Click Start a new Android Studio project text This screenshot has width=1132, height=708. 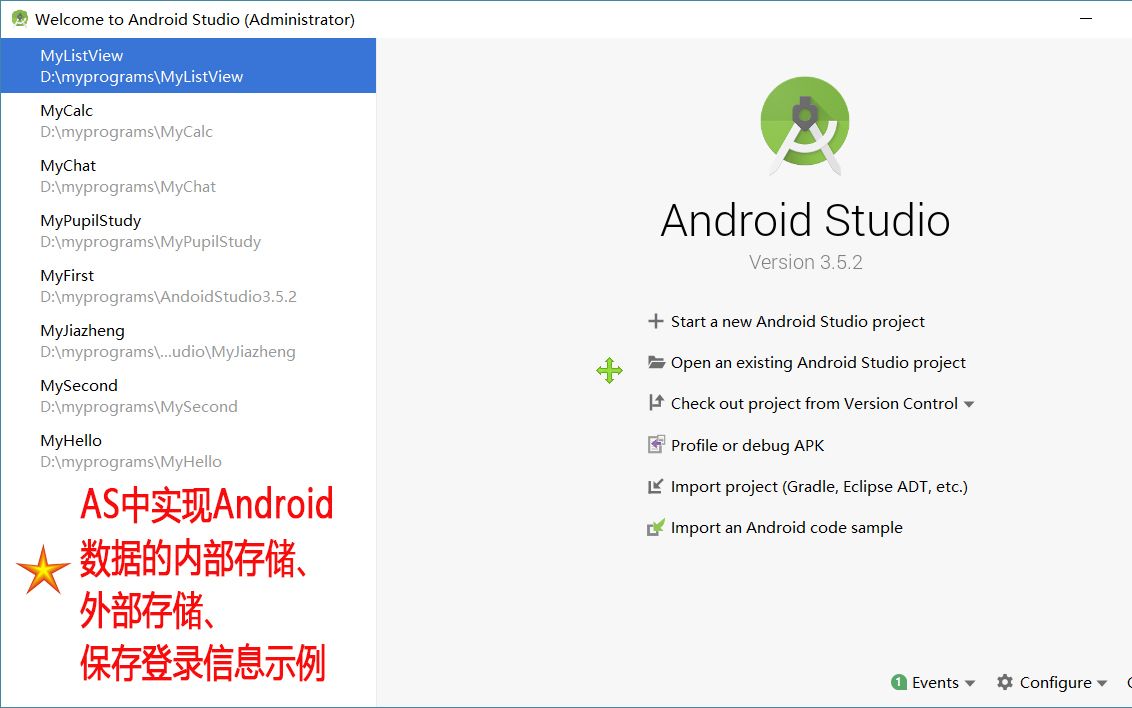click(x=797, y=321)
